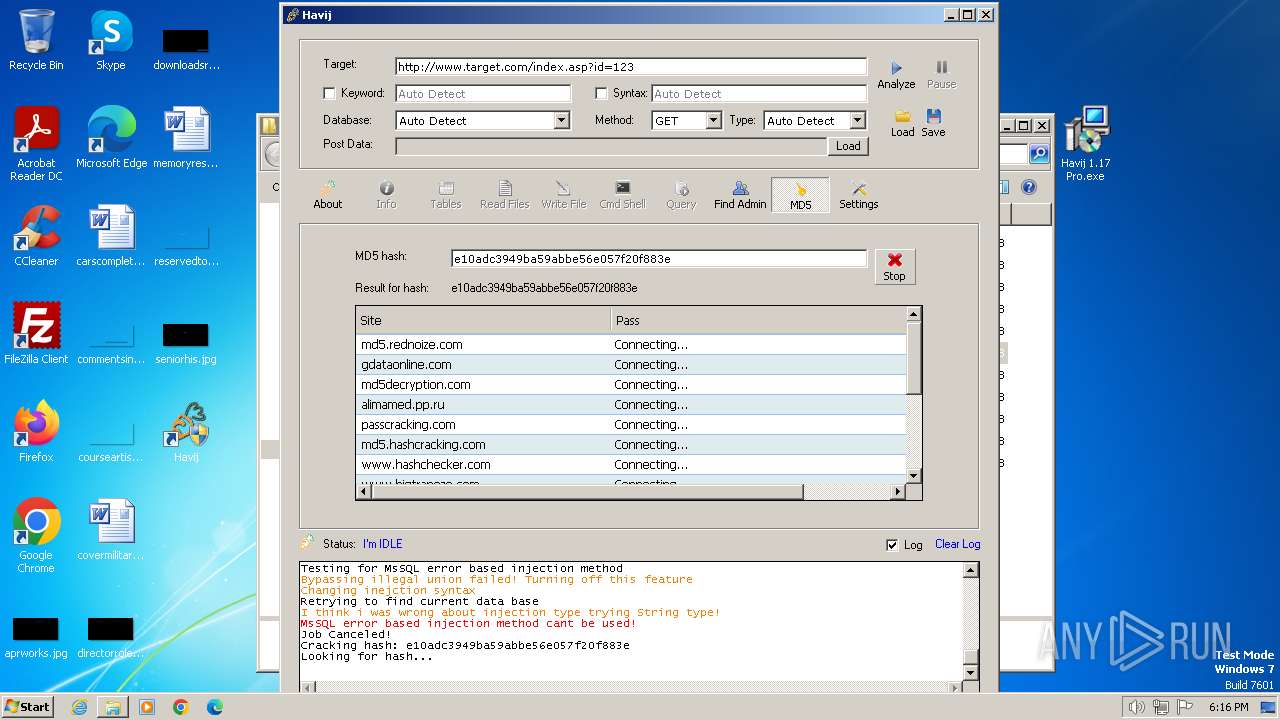1280x720 pixels.
Task: Click the Havij desktop shortcut
Action: point(186,432)
